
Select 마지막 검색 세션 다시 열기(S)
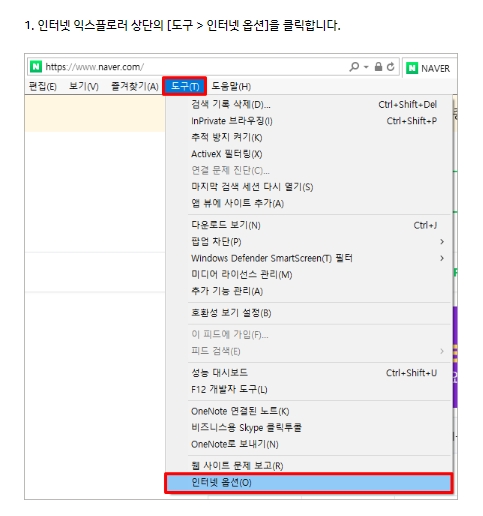(309, 187)
